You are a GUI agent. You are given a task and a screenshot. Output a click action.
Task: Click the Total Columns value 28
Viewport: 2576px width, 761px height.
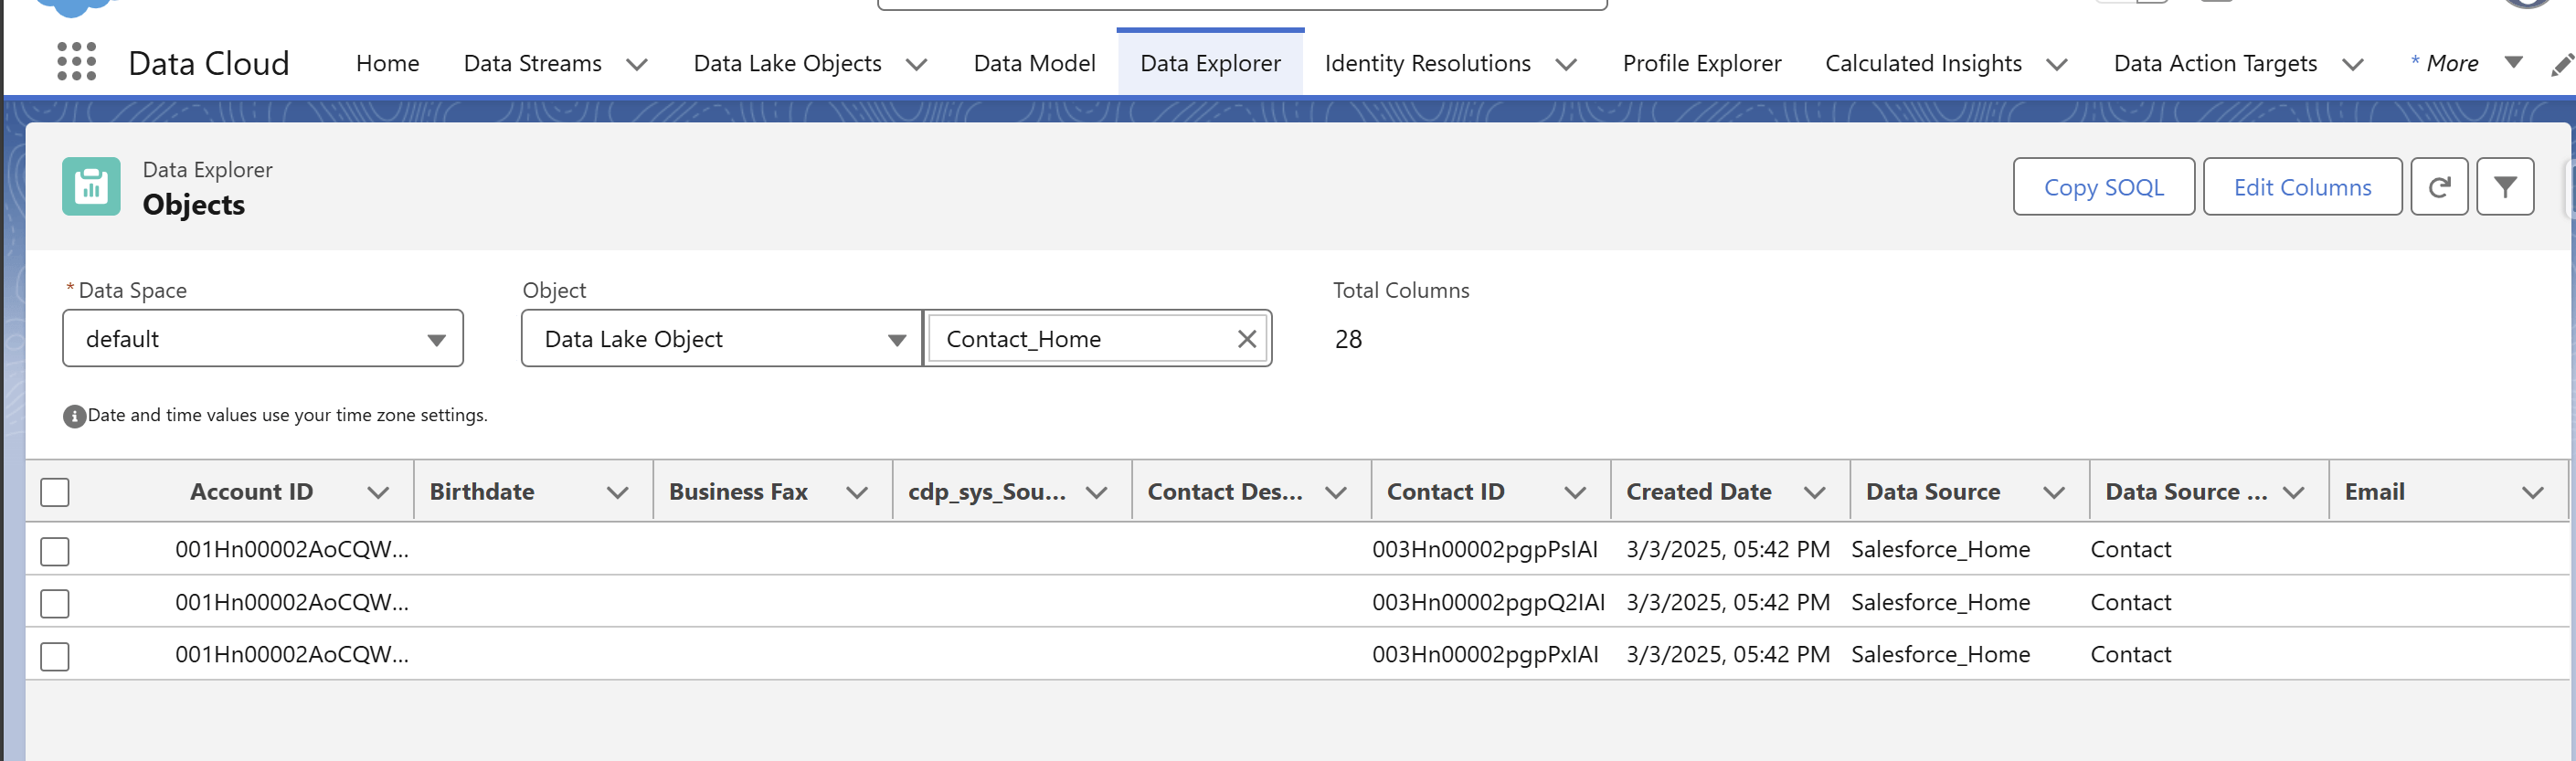1348,340
